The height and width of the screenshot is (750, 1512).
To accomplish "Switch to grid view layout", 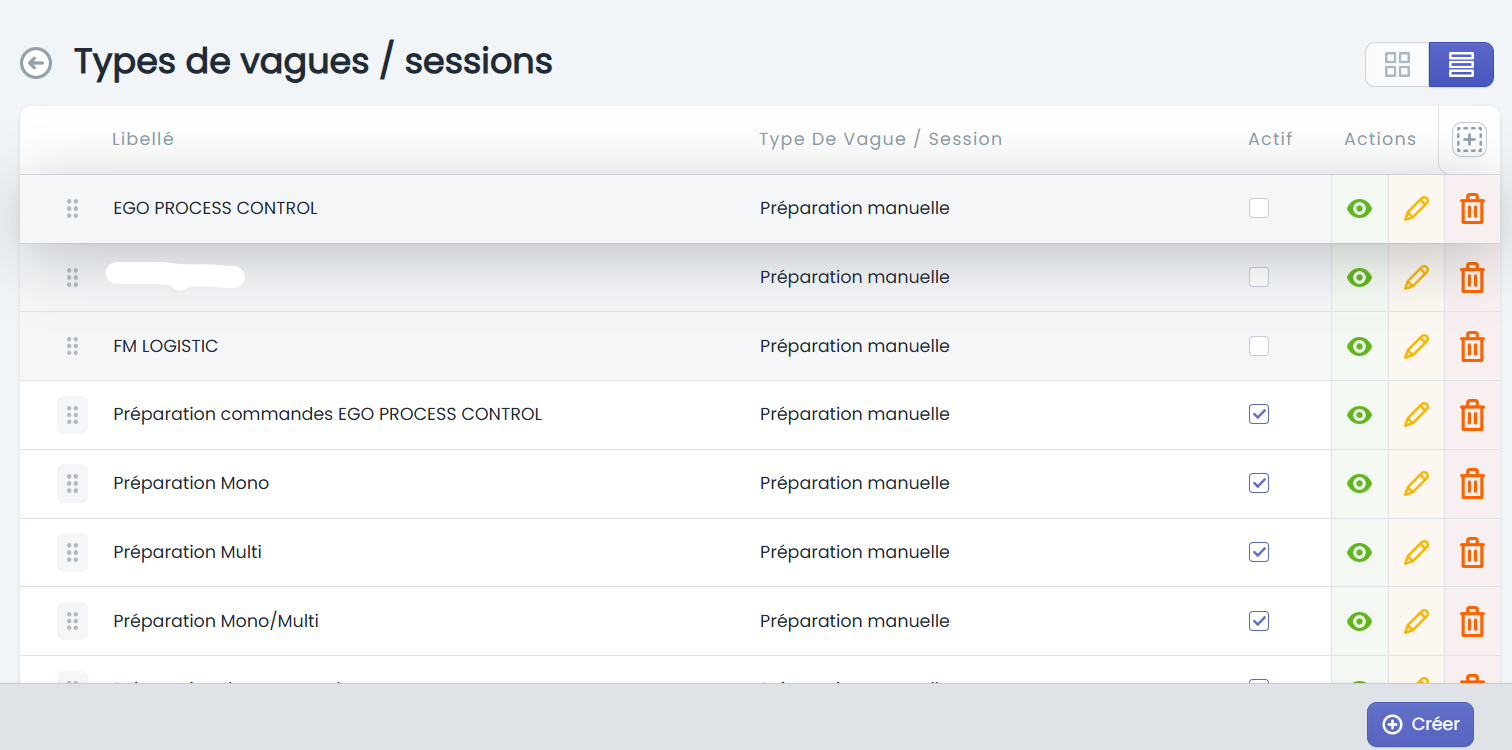I will point(1397,65).
